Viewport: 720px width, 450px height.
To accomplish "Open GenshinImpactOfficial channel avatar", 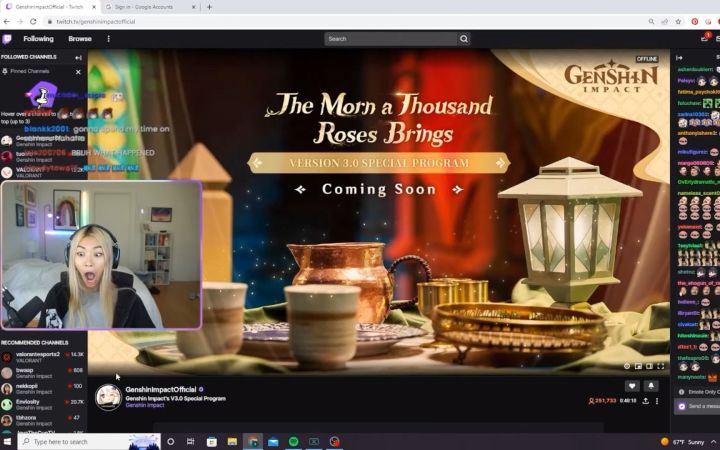I will tap(108, 397).
